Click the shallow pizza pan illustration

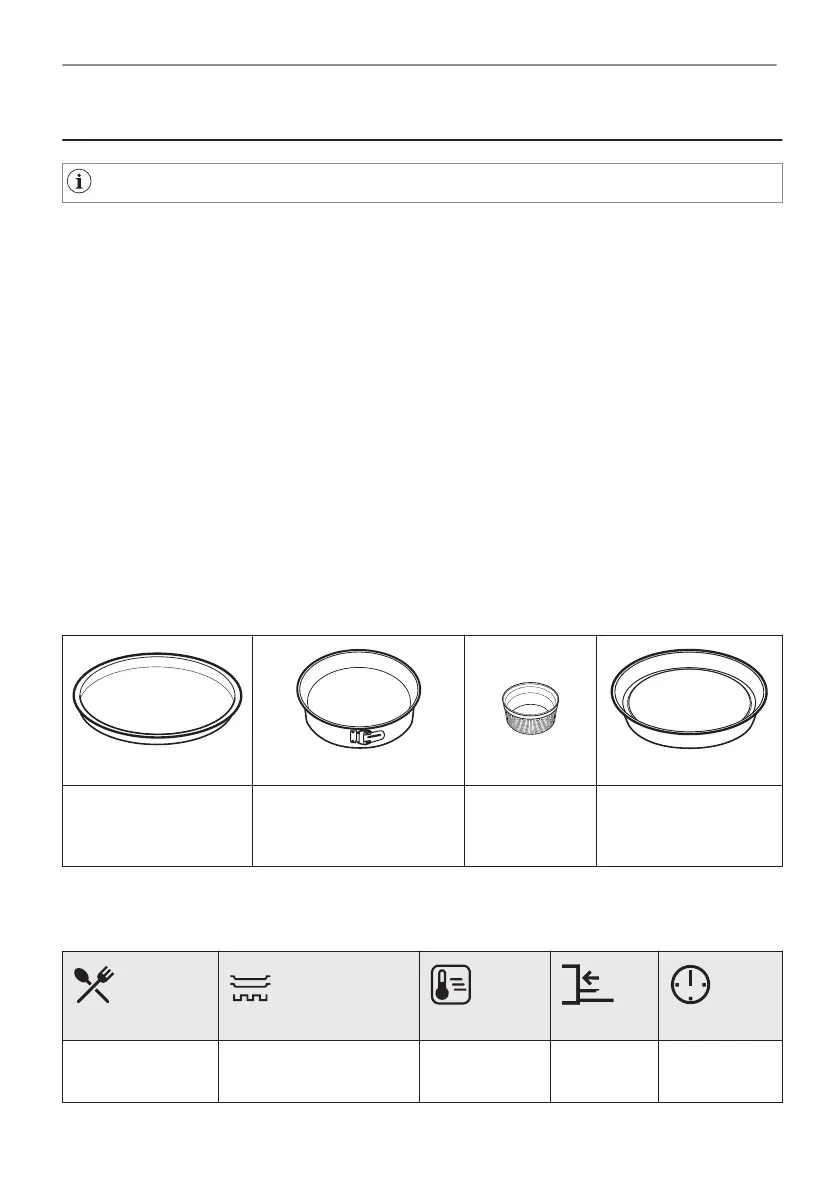pyautogui.click(x=158, y=699)
